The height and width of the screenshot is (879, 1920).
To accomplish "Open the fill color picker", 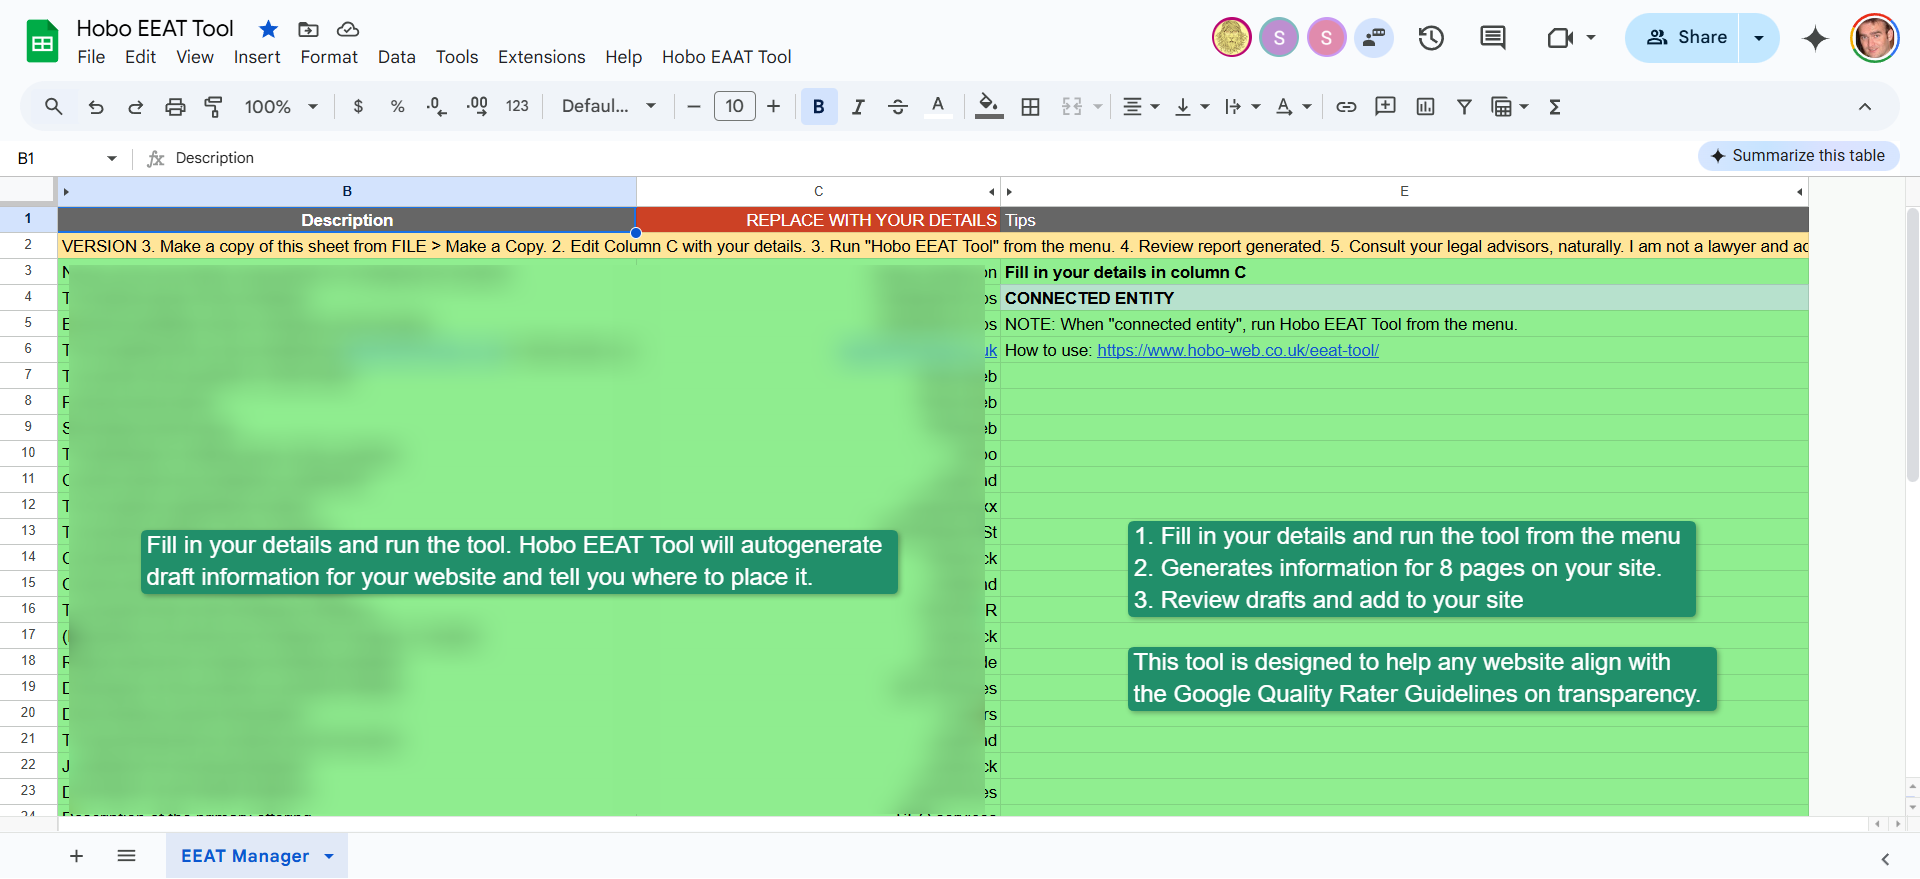I will [989, 106].
